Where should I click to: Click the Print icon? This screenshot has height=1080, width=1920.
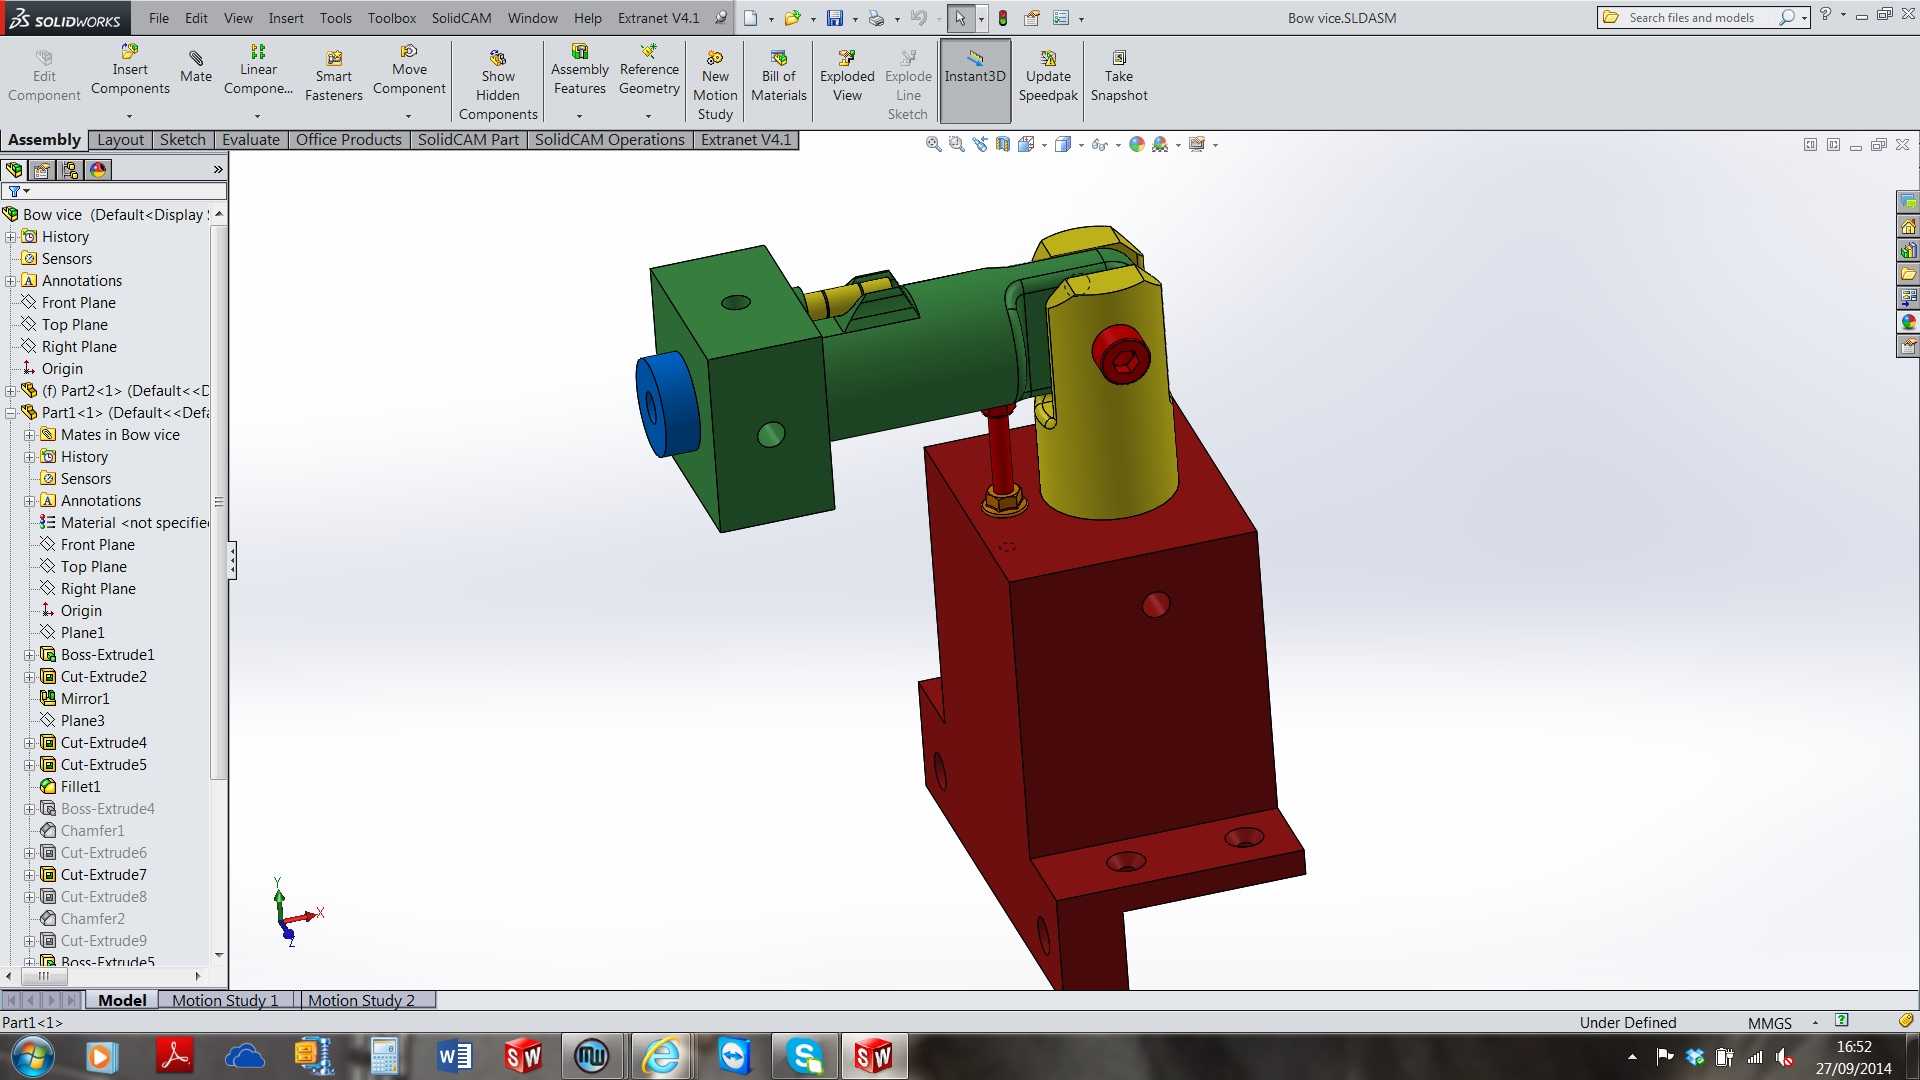click(x=876, y=18)
